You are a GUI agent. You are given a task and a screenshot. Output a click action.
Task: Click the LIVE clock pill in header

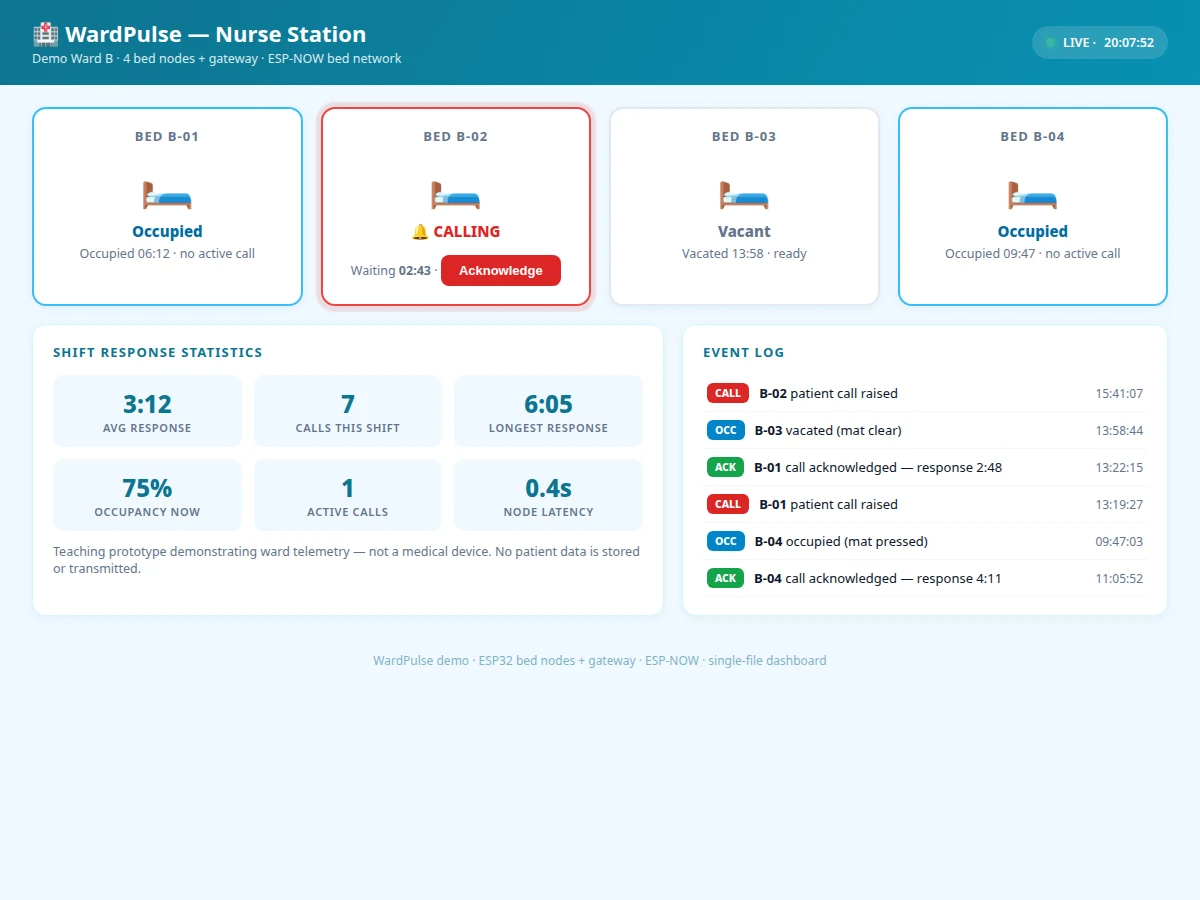click(x=1100, y=43)
